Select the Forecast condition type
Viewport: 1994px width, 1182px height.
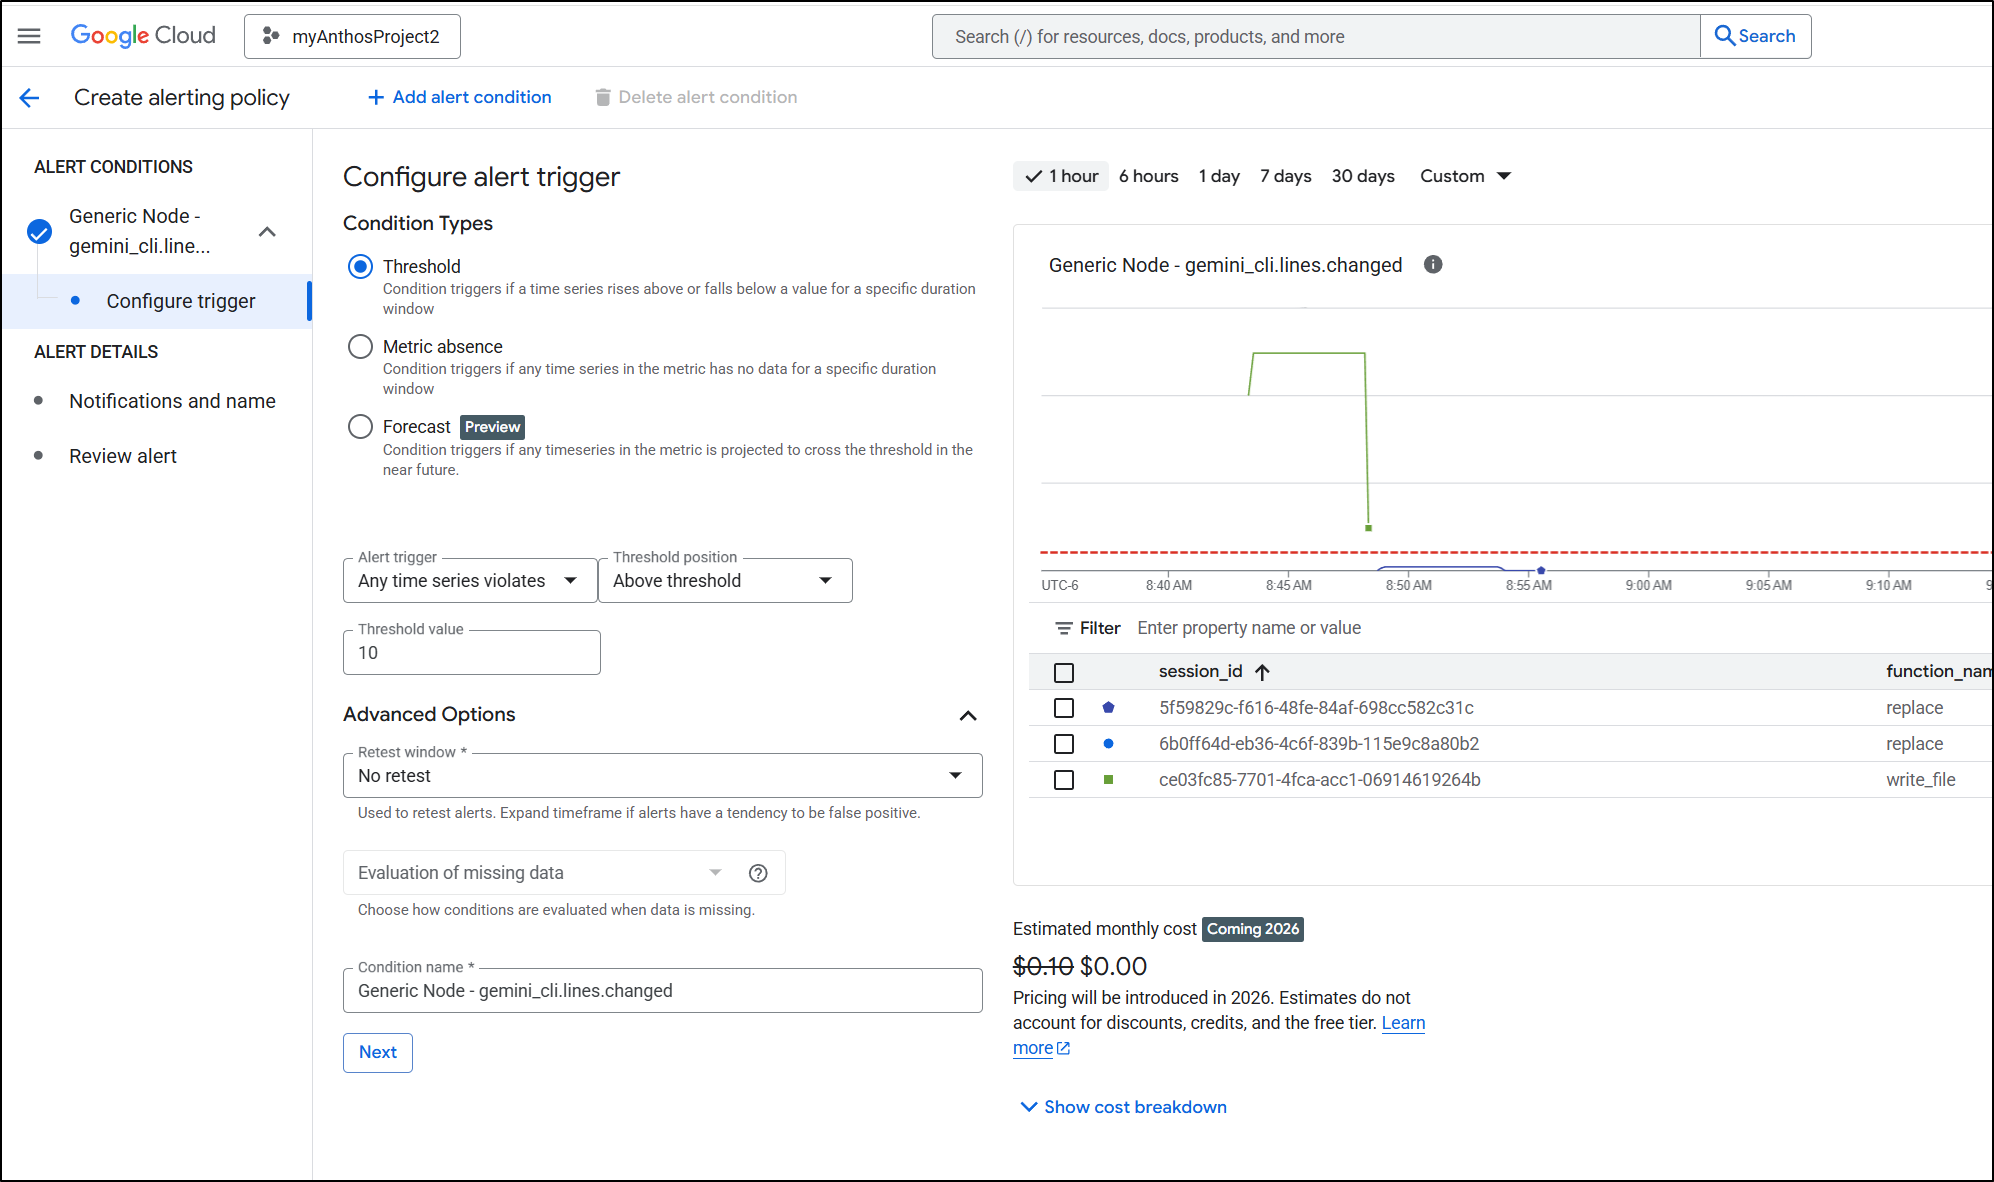click(x=360, y=427)
